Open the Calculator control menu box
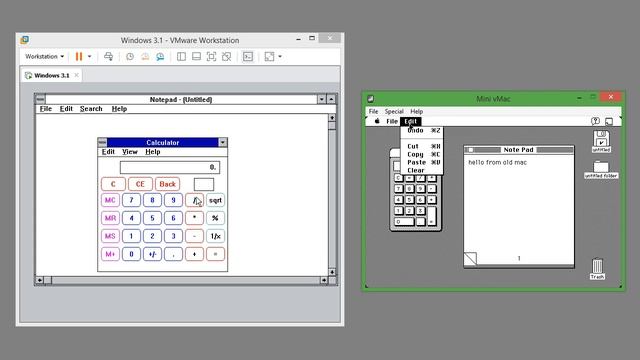This screenshot has width=640, height=360. pyautogui.click(x=102, y=142)
